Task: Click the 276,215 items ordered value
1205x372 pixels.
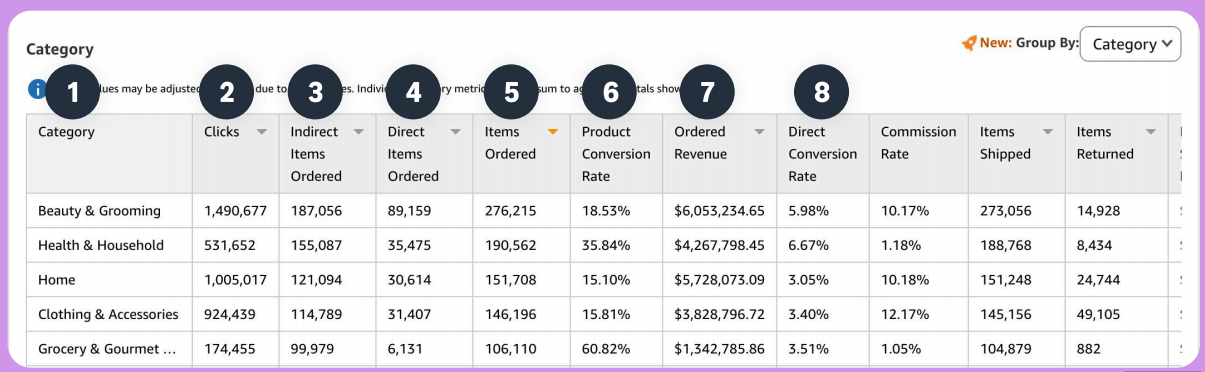Action: coord(510,211)
